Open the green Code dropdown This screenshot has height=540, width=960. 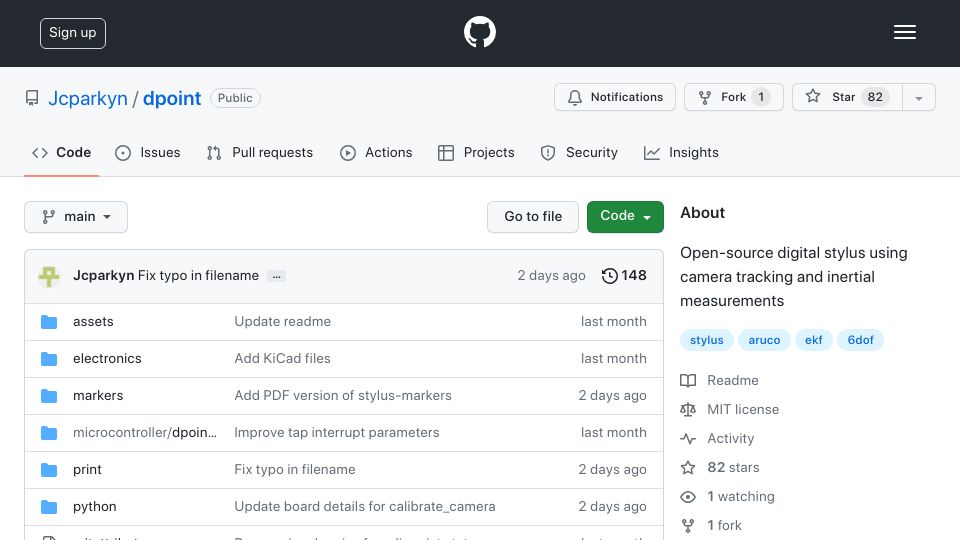625,217
